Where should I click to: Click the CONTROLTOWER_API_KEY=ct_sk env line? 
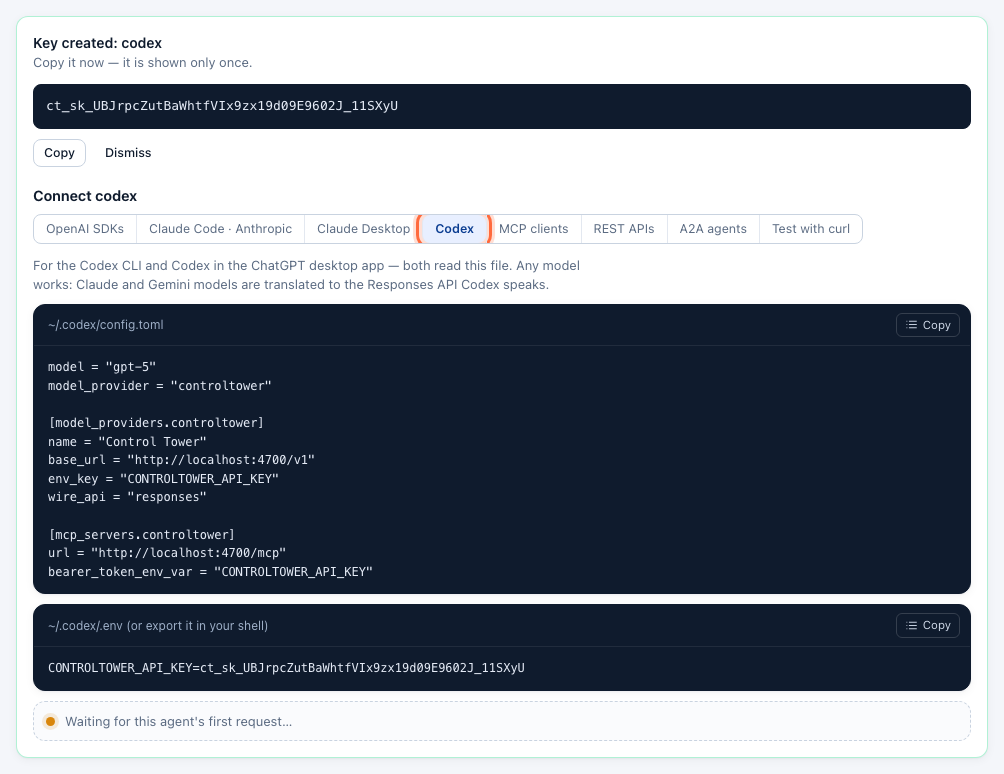pos(286,668)
